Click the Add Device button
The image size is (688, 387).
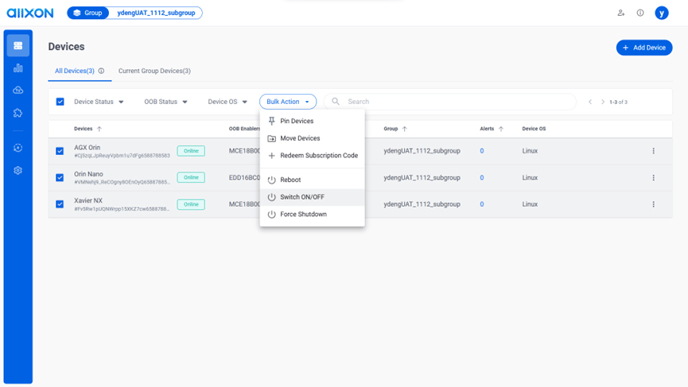coord(644,47)
